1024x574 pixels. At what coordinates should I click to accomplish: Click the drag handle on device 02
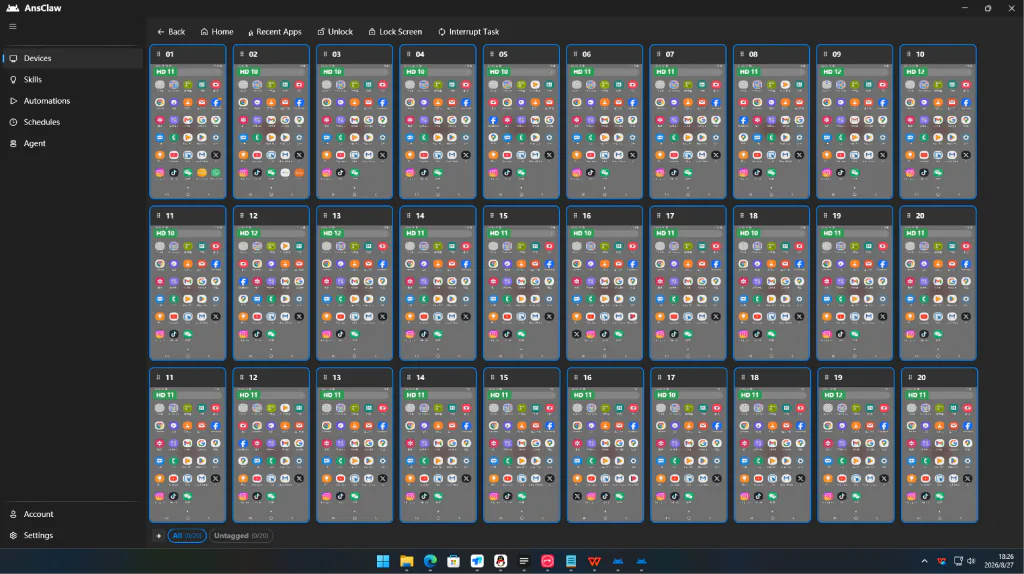[242, 54]
